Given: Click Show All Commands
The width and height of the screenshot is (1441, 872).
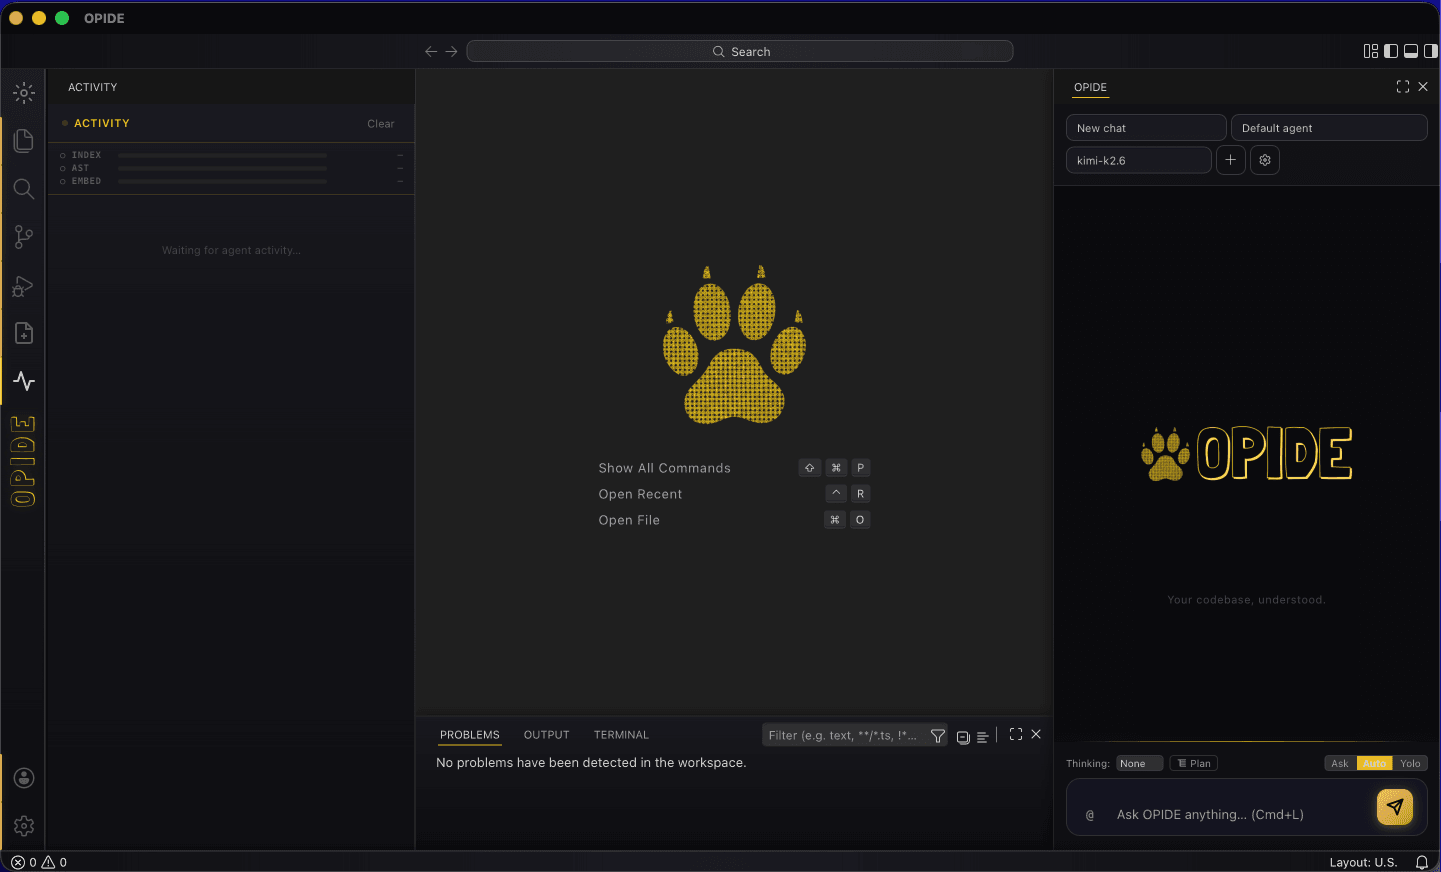Looking at the screenshot, I should tap(665, 468).
